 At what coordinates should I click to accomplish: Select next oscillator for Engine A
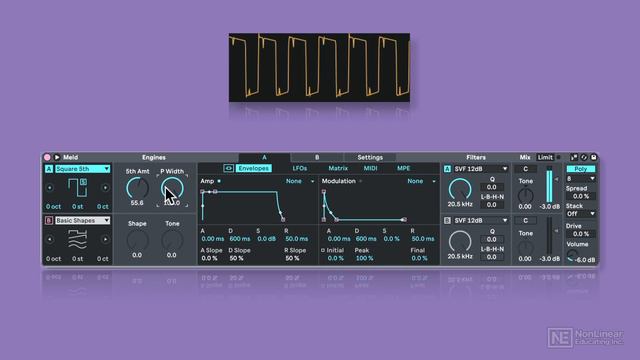pyautogui.click(x=105, y=188)
